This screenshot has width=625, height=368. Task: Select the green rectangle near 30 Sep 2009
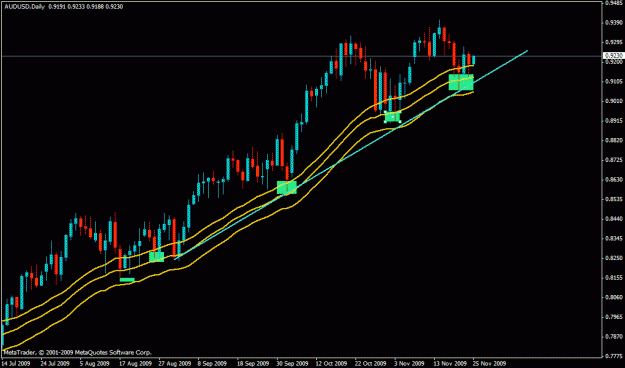[287, 187]
